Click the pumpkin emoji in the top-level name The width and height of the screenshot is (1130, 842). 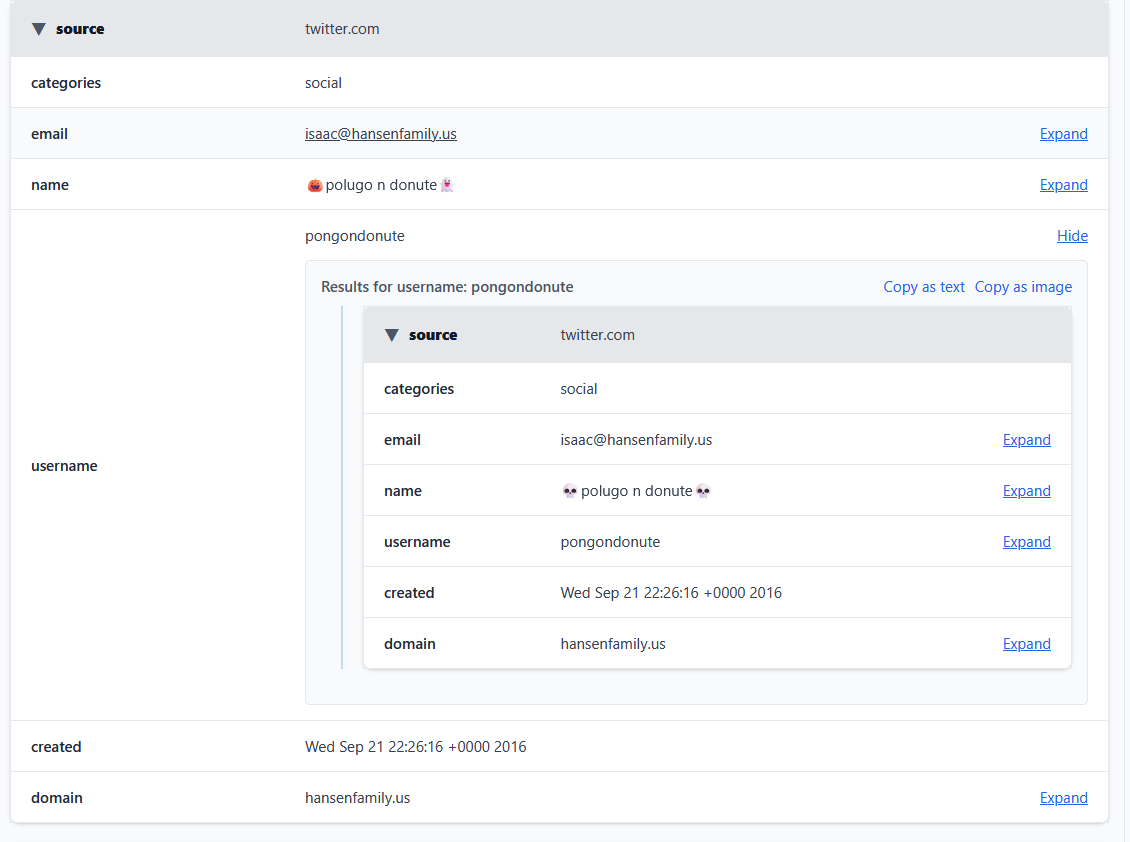click(314, 185)
